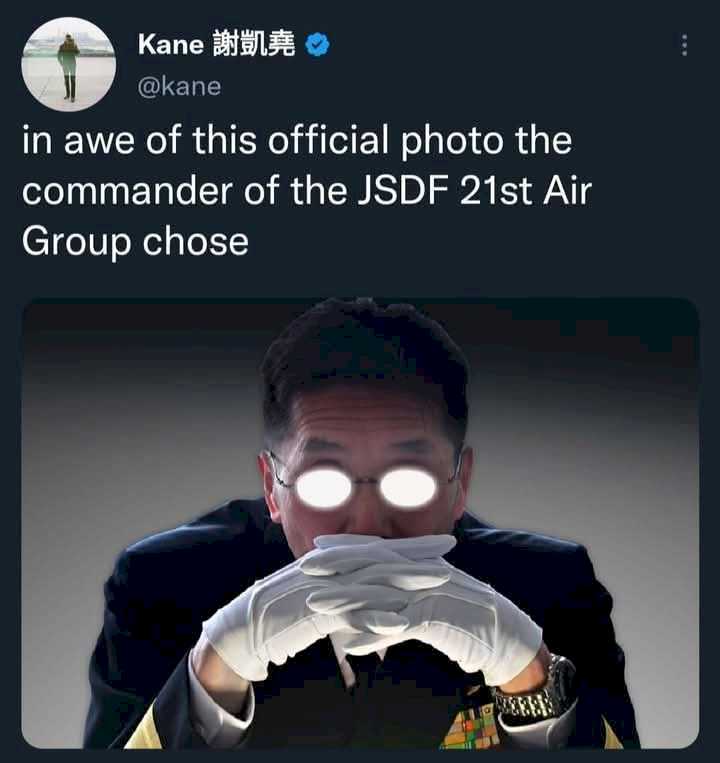
Task: Click the man's dark hair in the photo
Action: coord(362,360)
